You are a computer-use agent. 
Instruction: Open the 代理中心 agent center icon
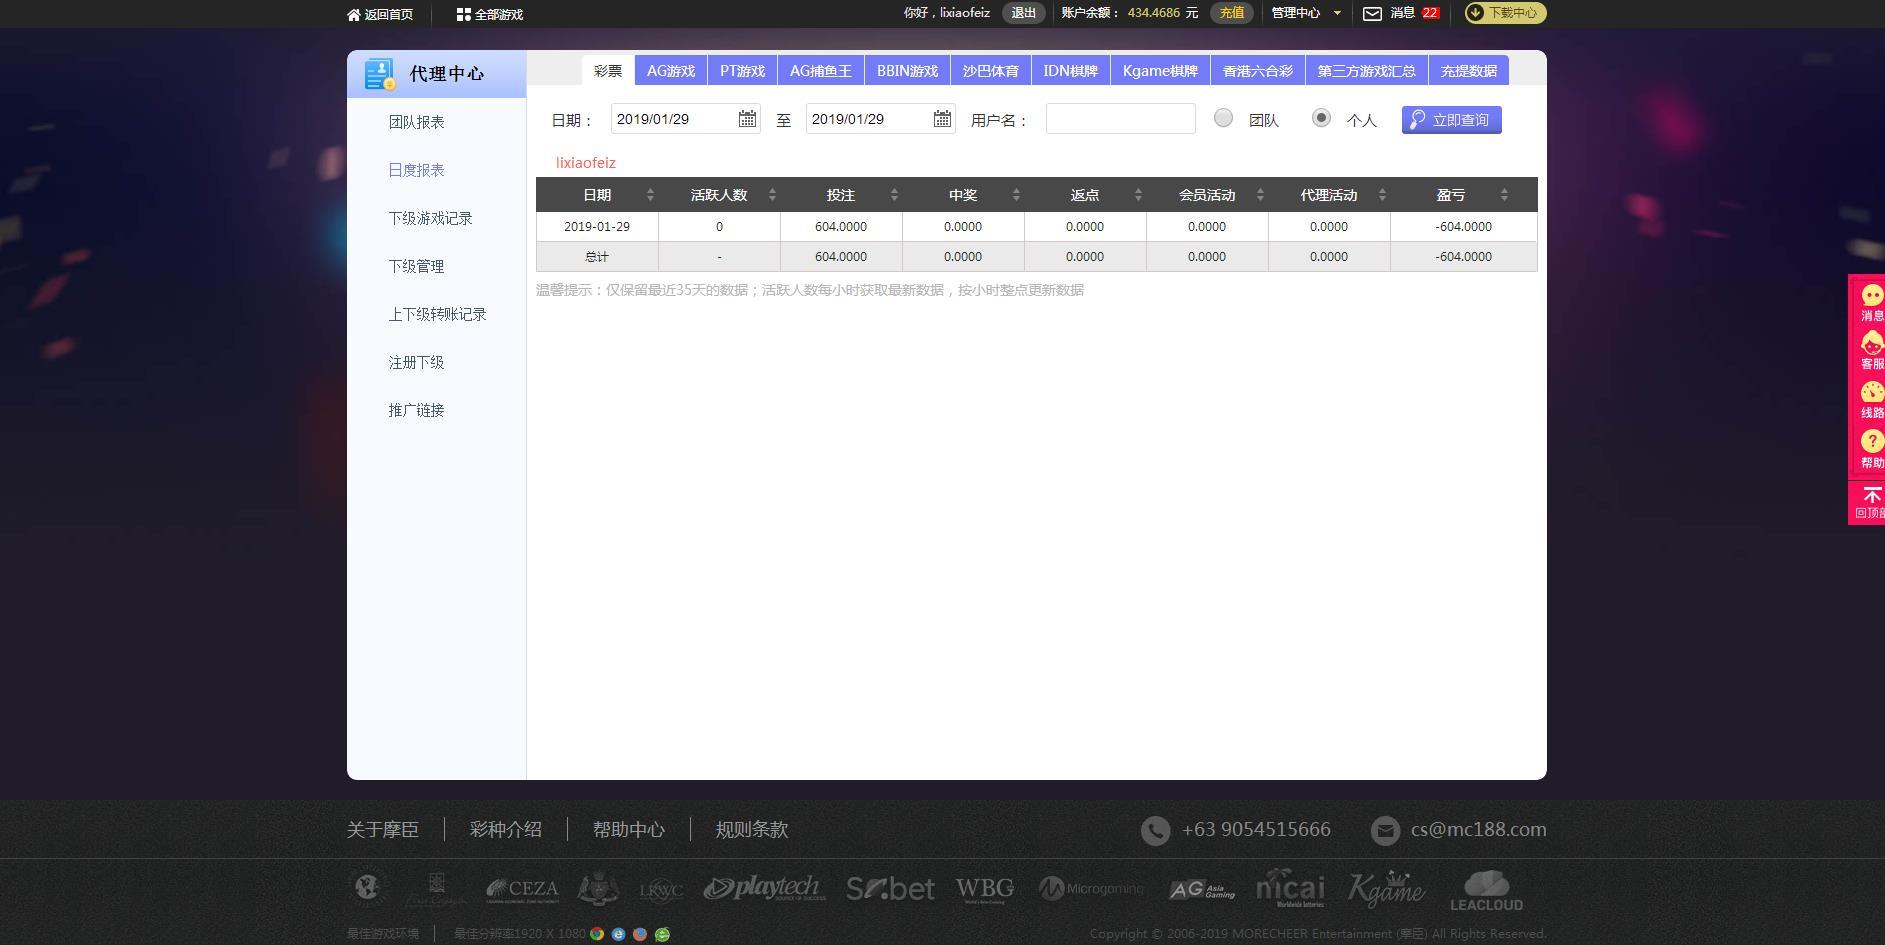point(378,73)
